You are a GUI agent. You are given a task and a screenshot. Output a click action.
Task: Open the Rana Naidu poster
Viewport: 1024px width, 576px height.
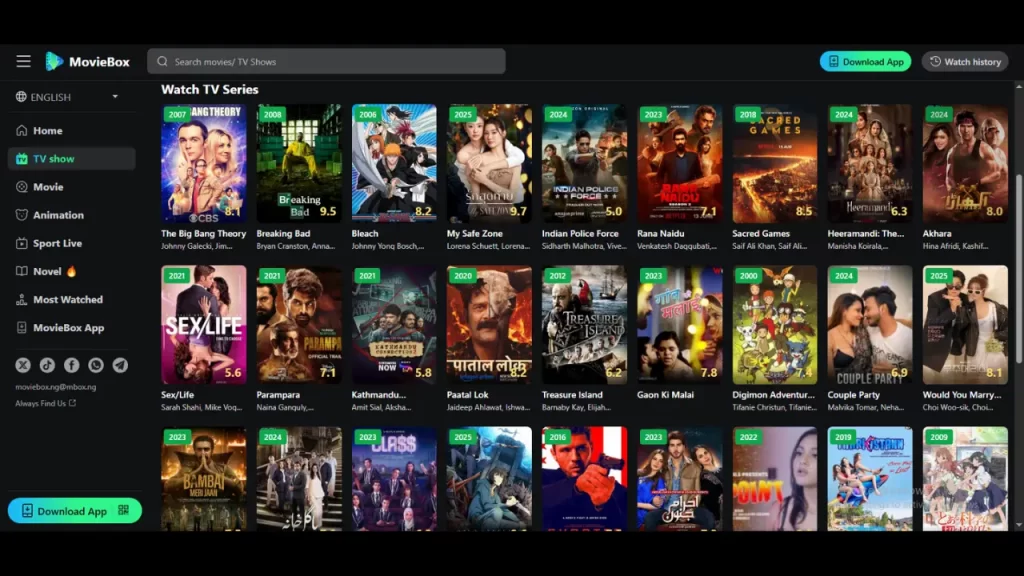[680, 163]
